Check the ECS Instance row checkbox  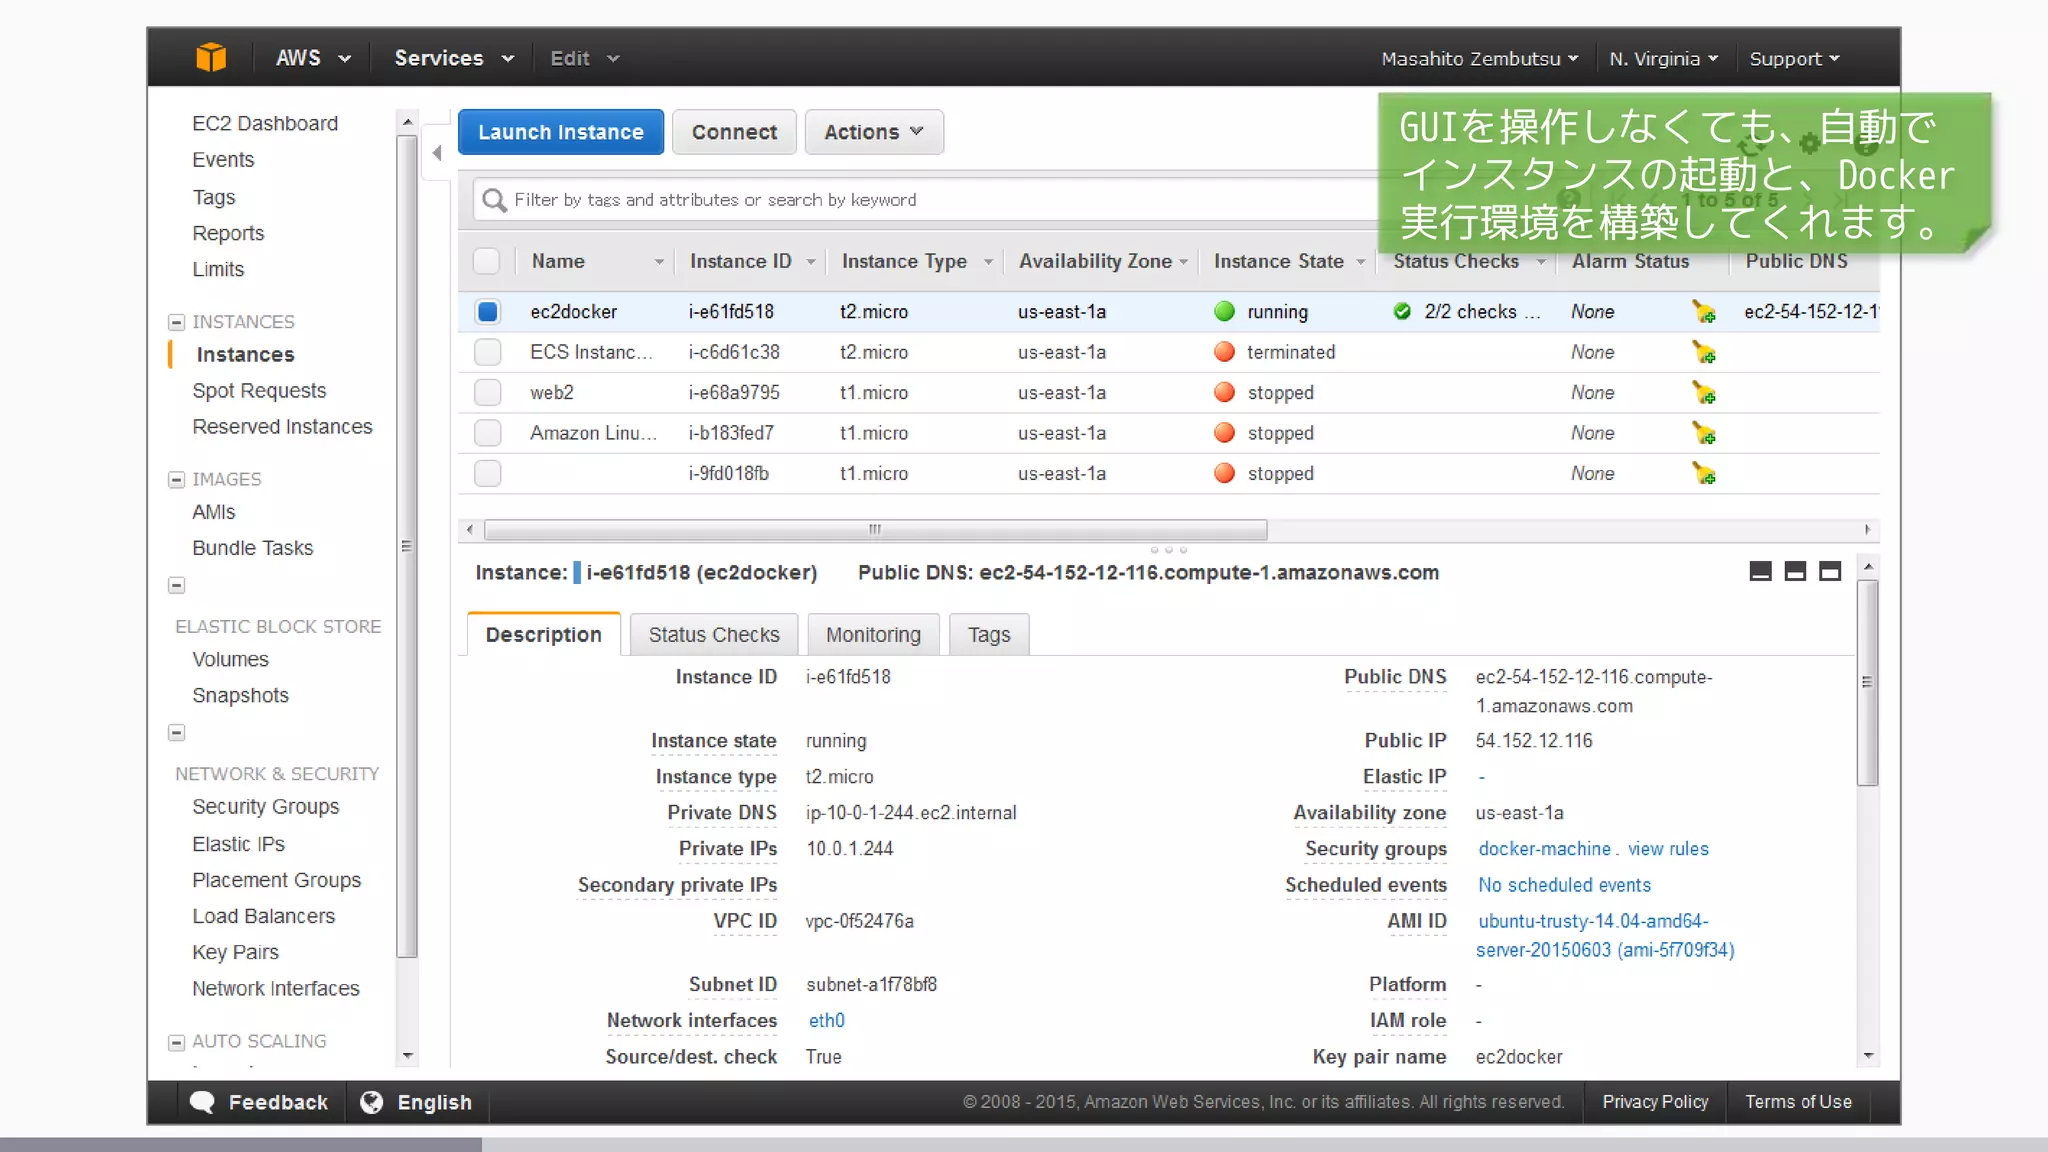click(487, 352)
